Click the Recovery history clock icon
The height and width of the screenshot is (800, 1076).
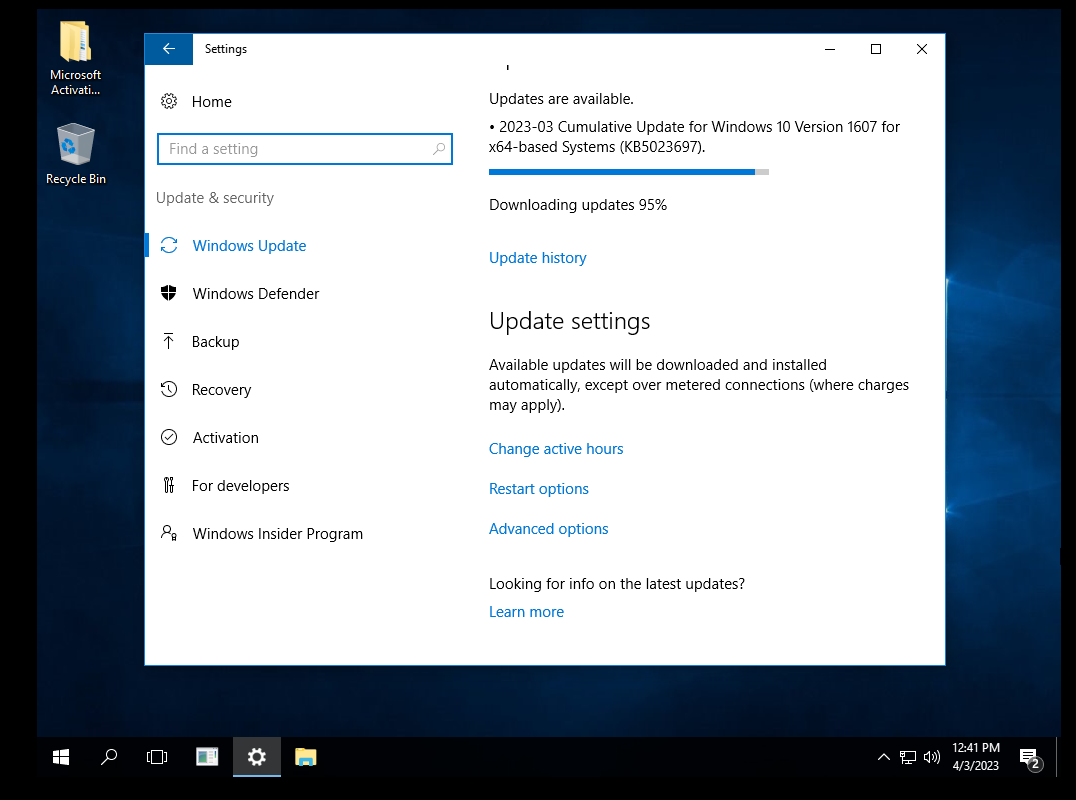tap(169, 390)
